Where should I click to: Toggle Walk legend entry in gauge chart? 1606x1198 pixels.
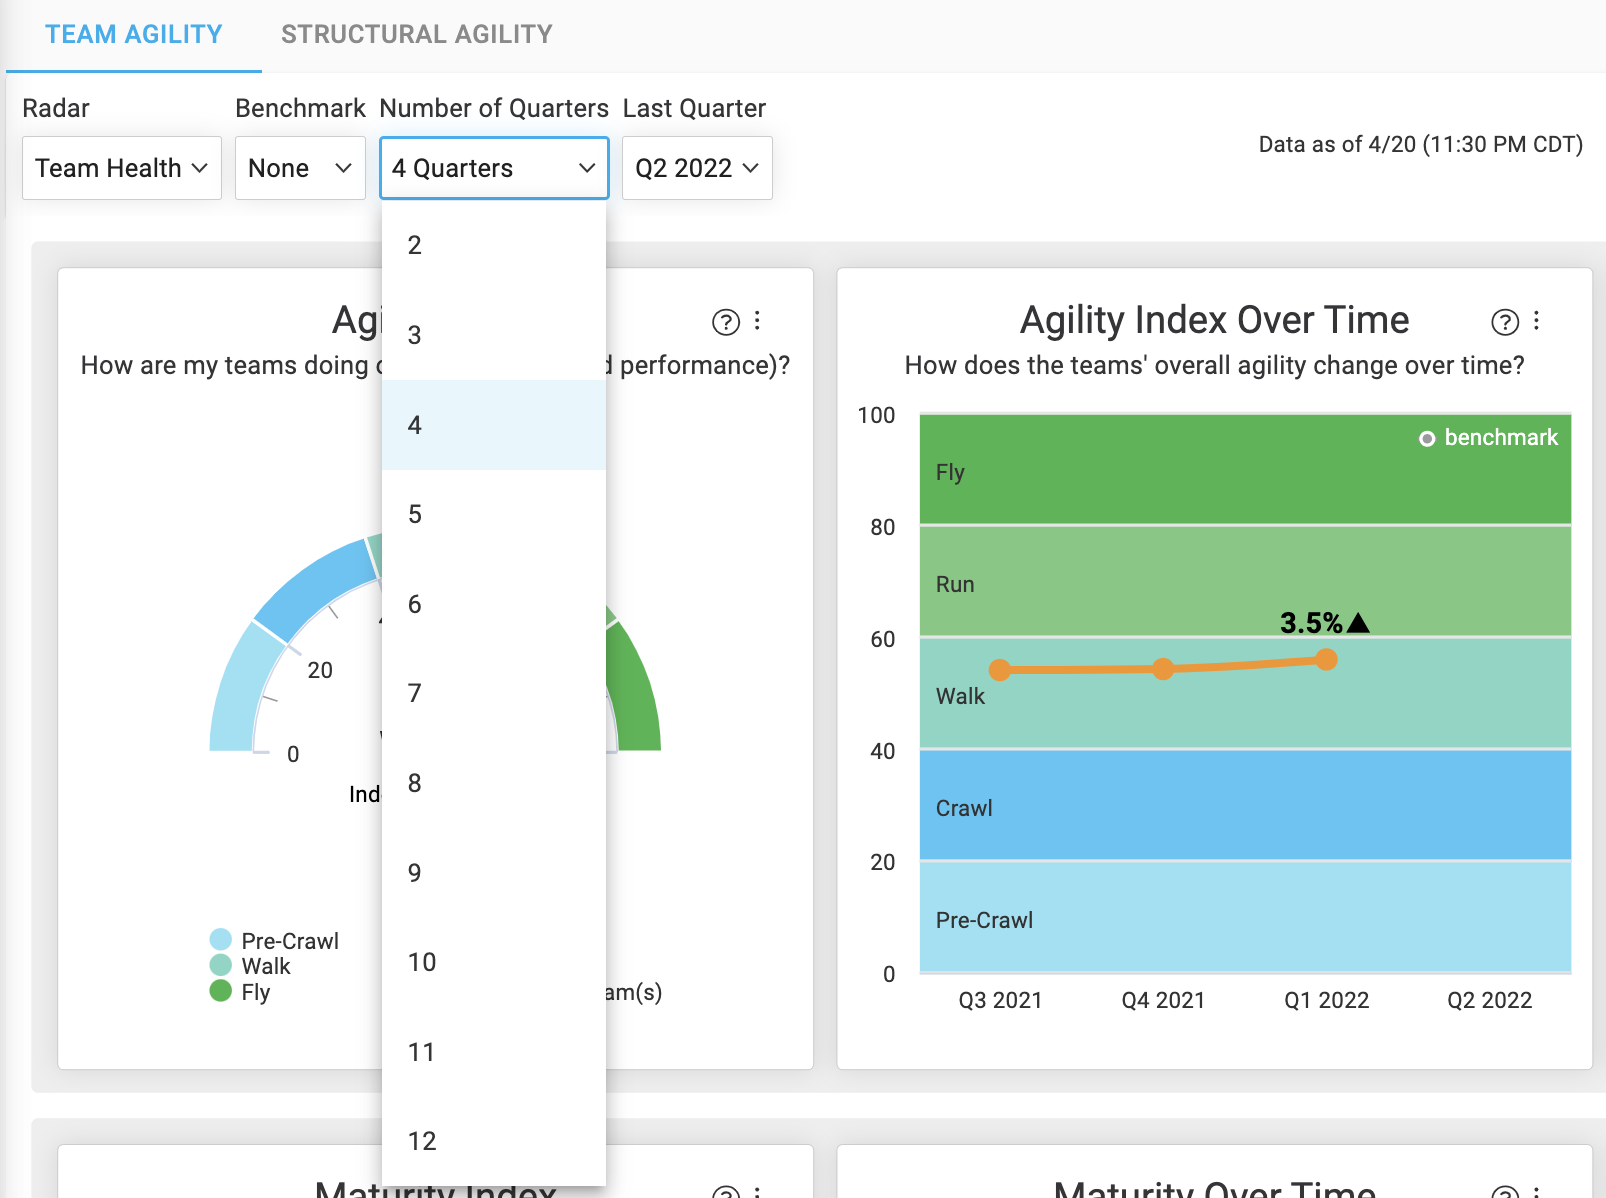click(x=250, y=966)
